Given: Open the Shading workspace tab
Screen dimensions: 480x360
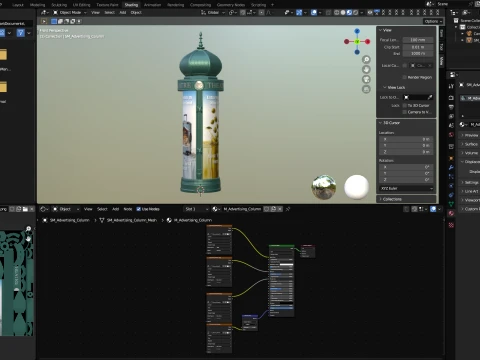Looking at the screenshot, I should 131,5.
